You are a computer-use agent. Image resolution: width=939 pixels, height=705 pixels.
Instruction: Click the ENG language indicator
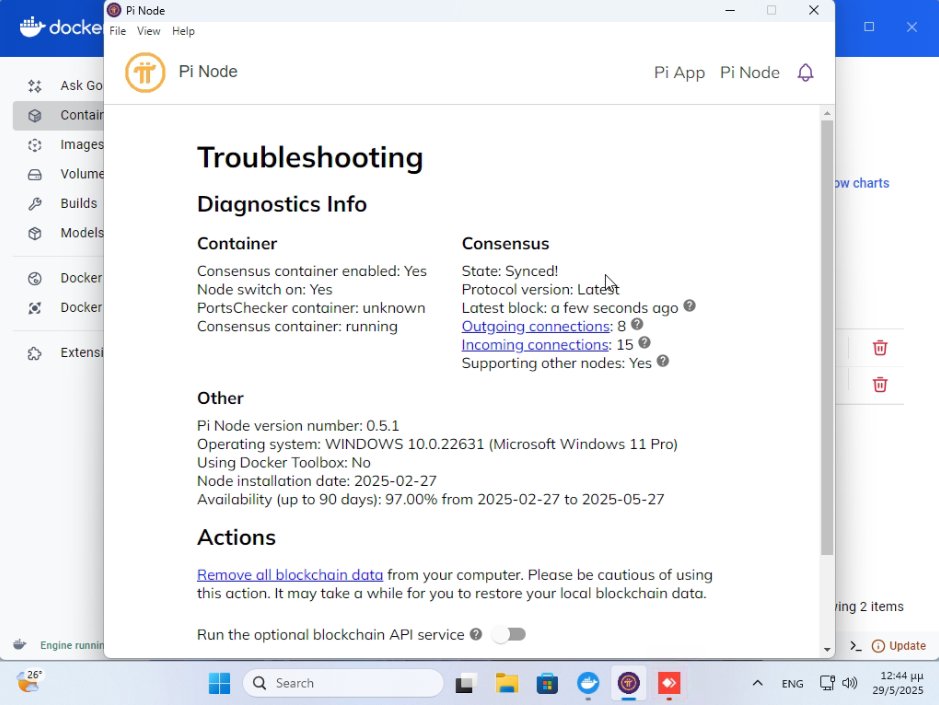[792, 684]
